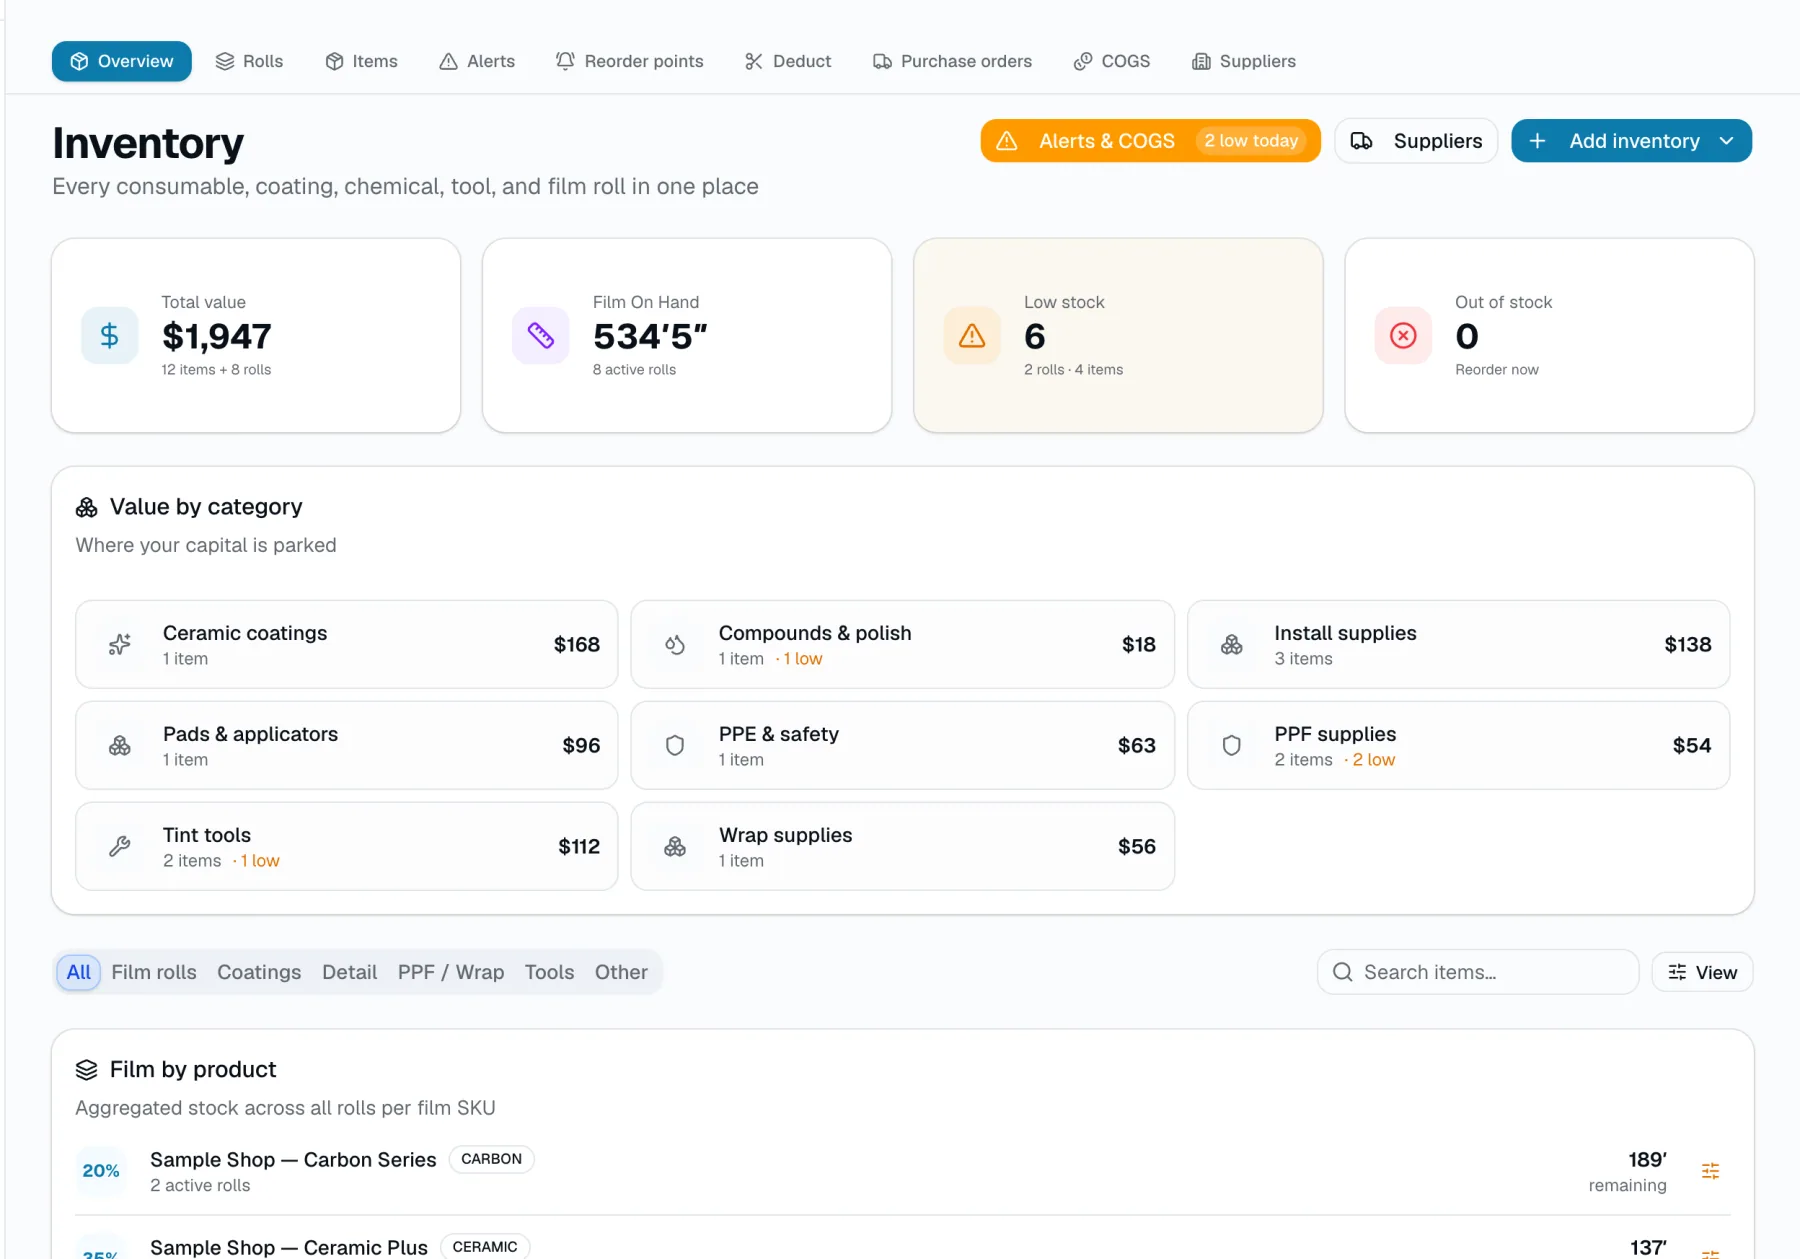Filter list by Tools
The height and width of the screenshot is (1259, 1800).
tap(550, 972)
